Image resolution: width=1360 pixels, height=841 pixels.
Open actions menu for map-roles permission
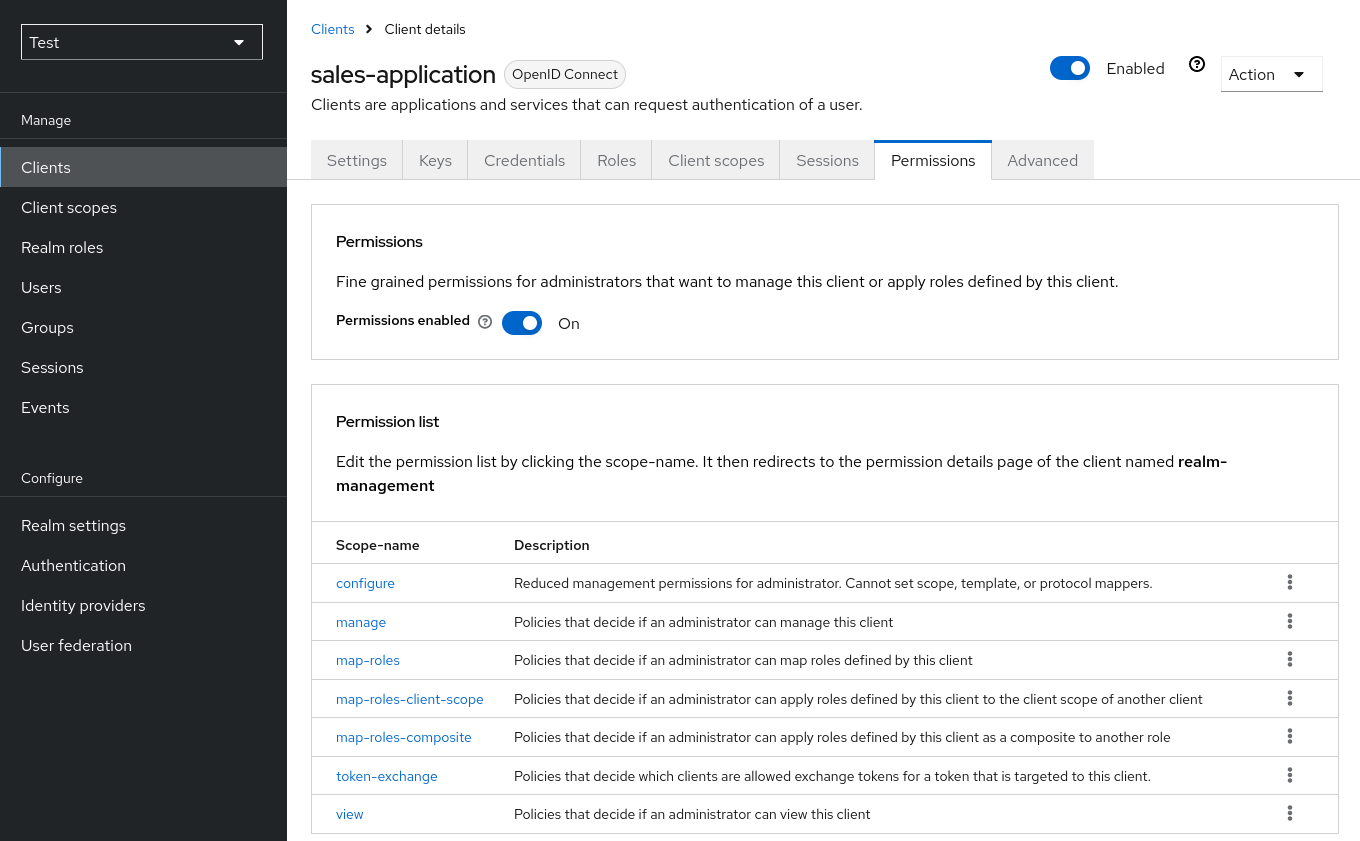1289,659
